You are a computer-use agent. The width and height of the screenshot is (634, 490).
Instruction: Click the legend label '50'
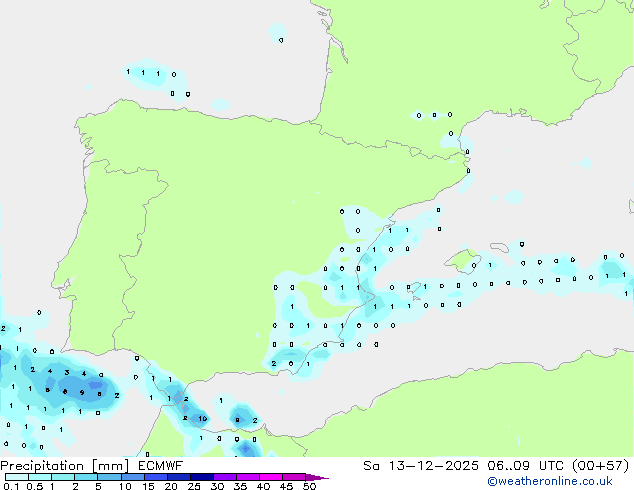click(x=309, y=486)
